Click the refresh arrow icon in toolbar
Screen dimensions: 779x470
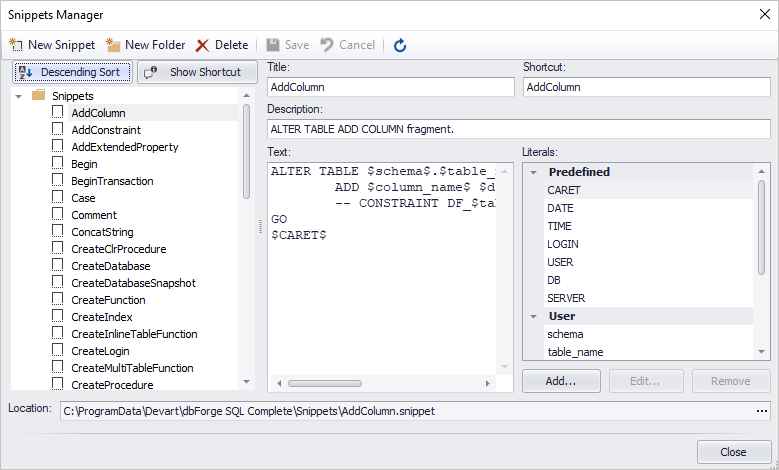click(x=400, y=46)
